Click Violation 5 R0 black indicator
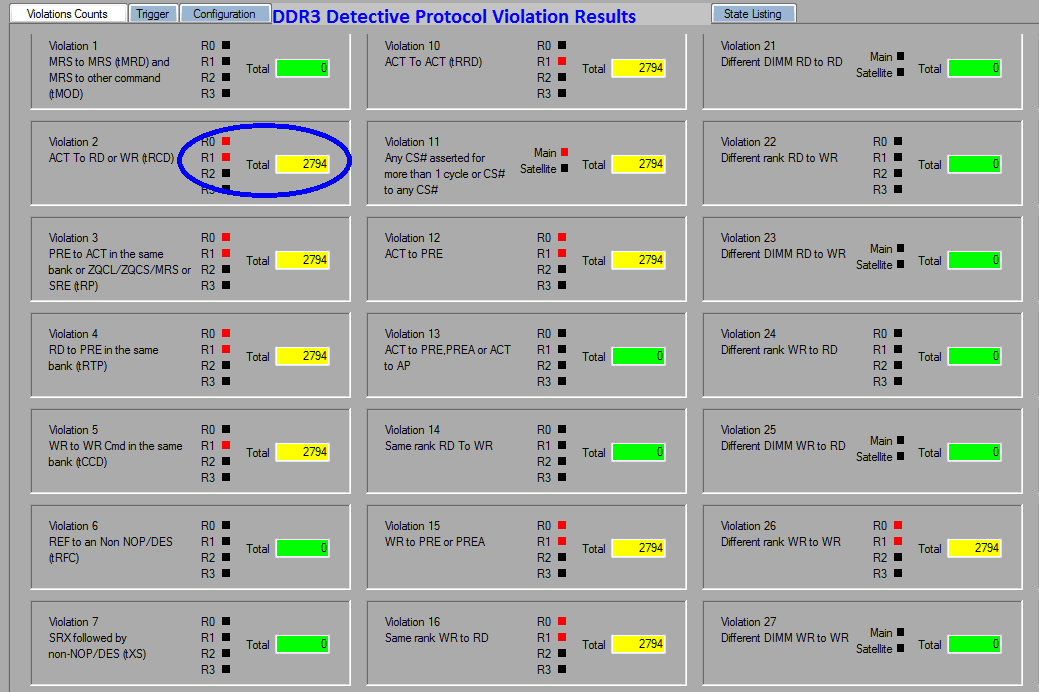Viewport: 1039px width, 692px height. 226,430
